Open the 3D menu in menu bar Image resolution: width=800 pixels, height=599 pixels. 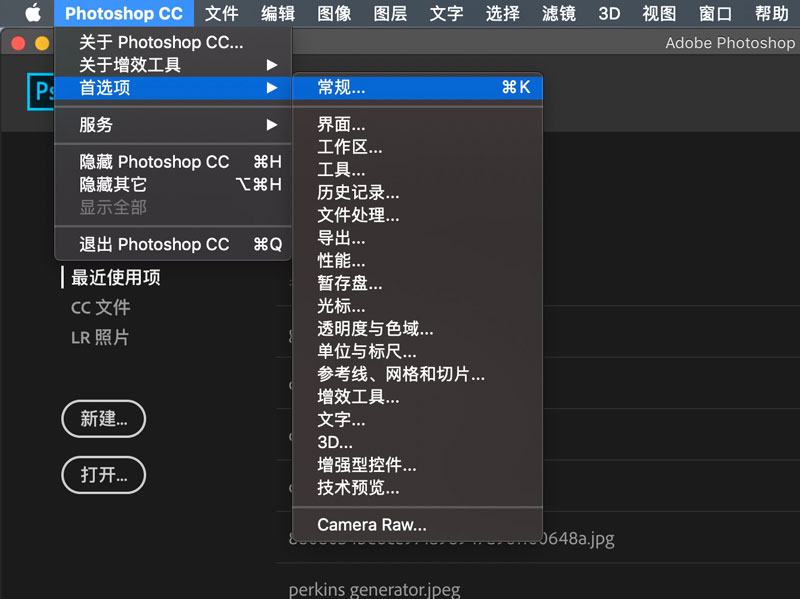(x=609, y=13)
